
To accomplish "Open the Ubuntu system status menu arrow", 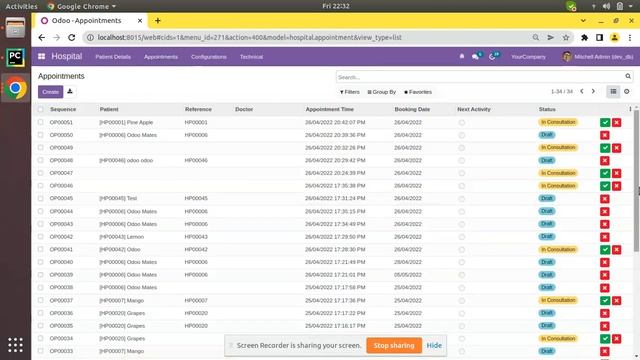I will tap(631, 6).
